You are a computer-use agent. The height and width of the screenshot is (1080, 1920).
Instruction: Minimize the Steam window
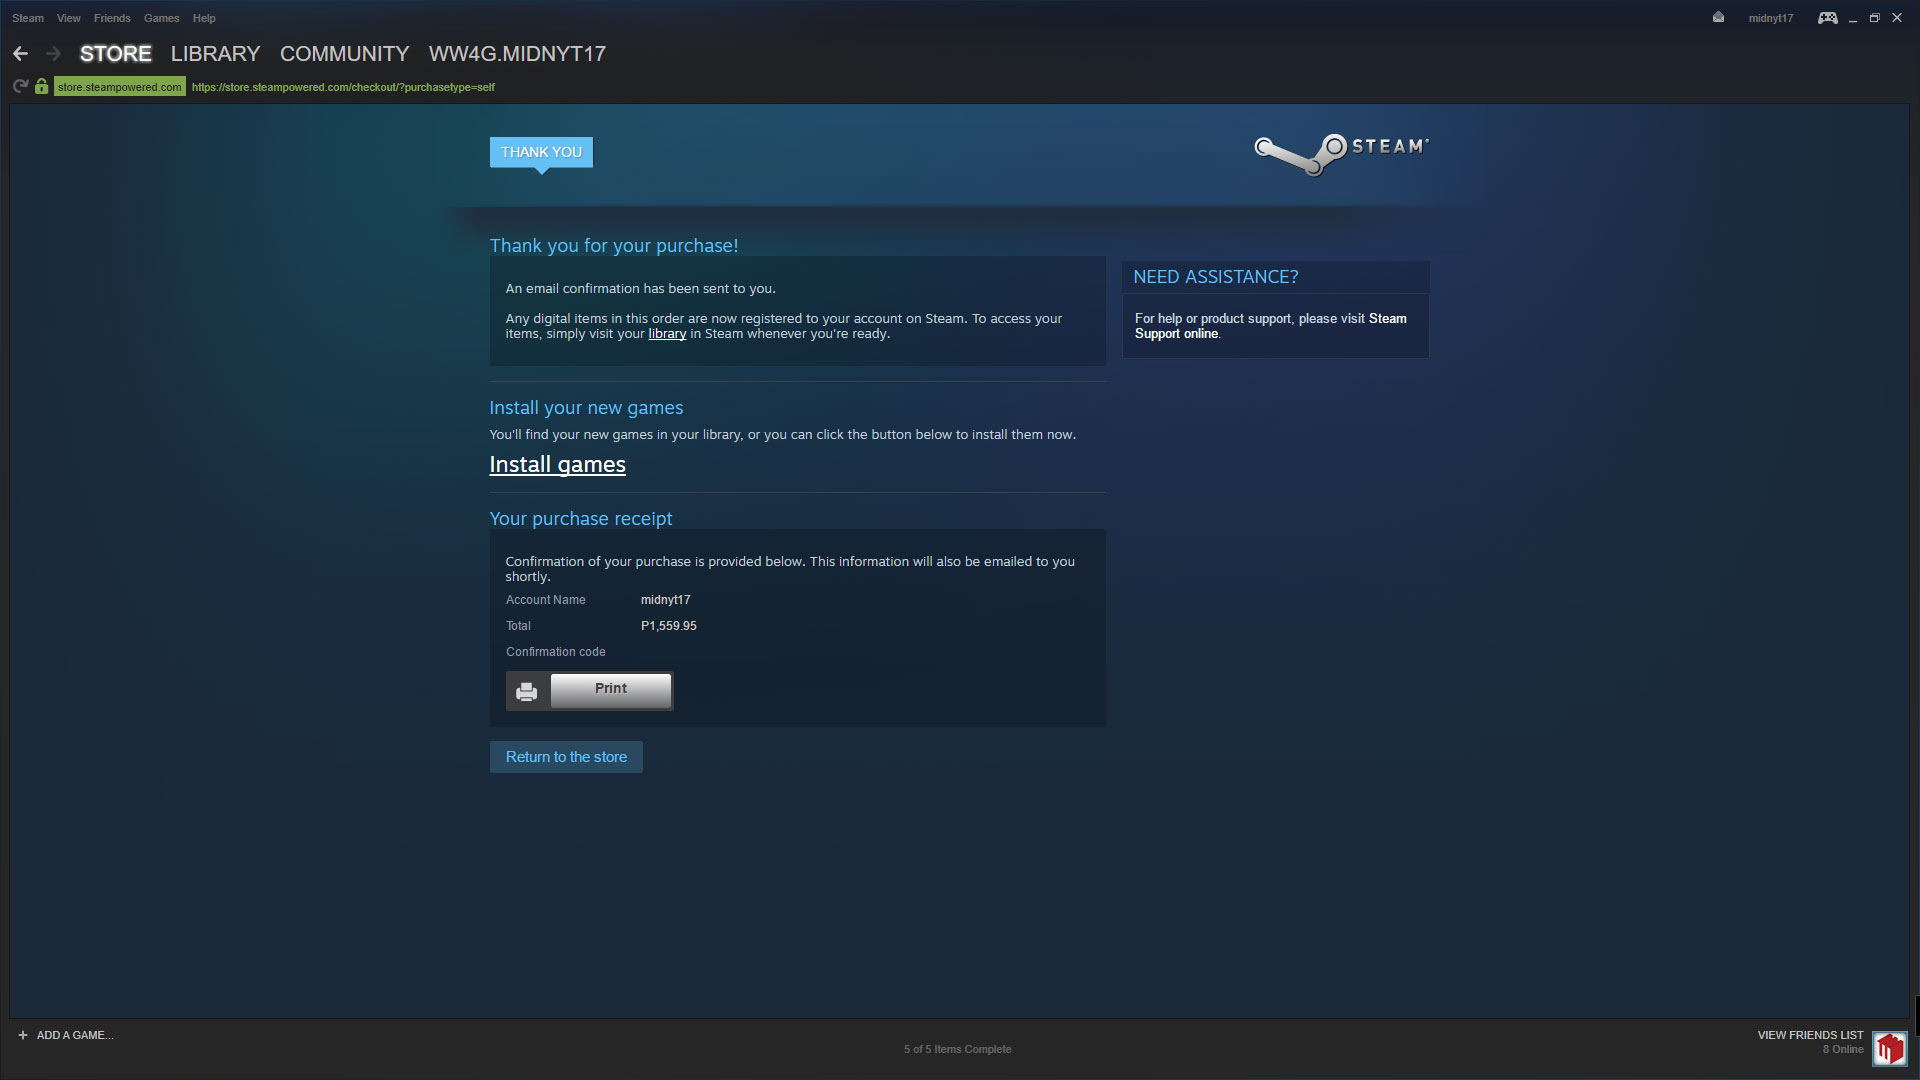[1853, 18]
